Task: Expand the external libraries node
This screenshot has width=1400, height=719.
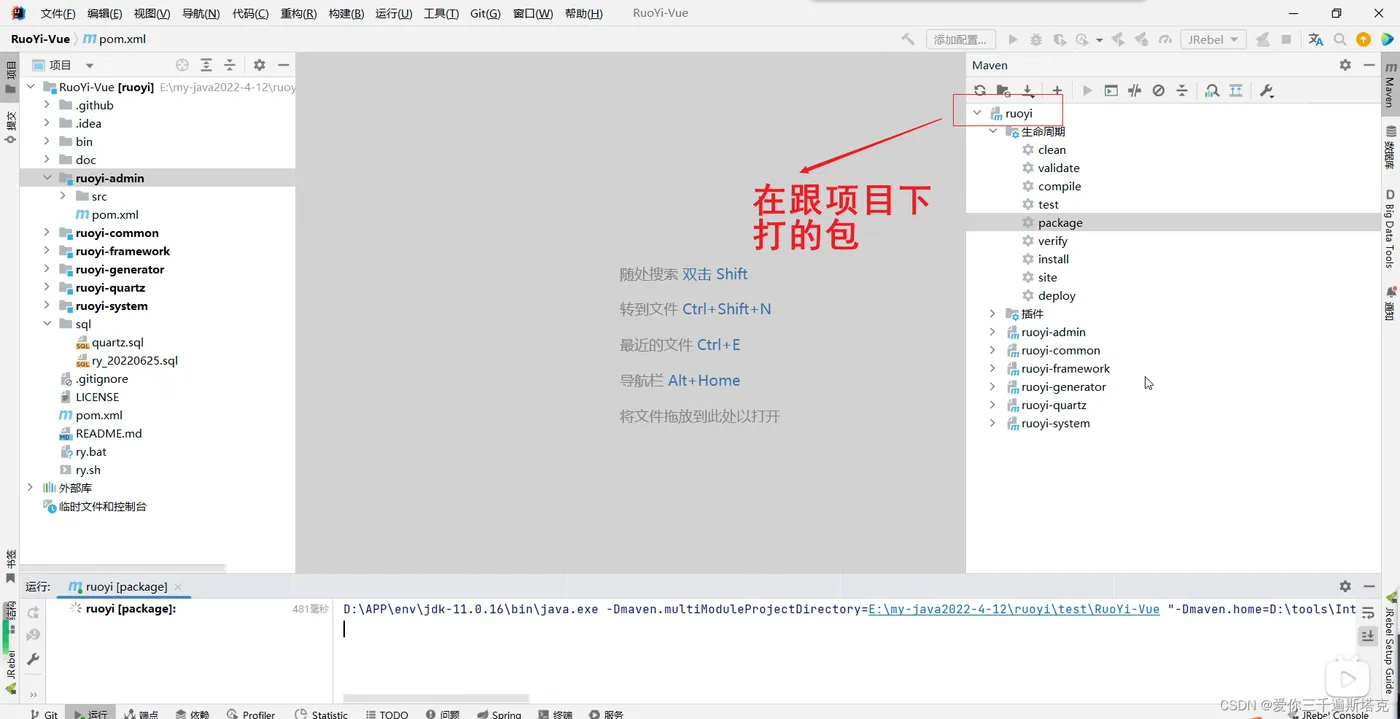Action: click(30, 488)
